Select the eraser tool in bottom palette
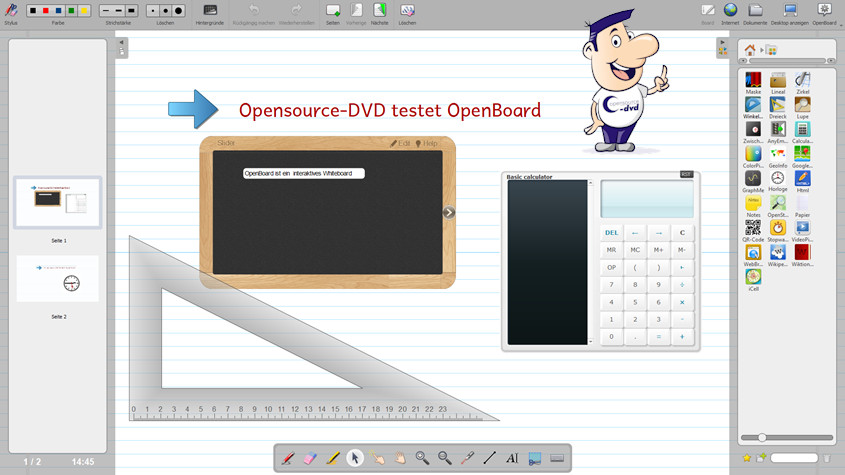This screenshot has width=845, height=475. (309, 458)
